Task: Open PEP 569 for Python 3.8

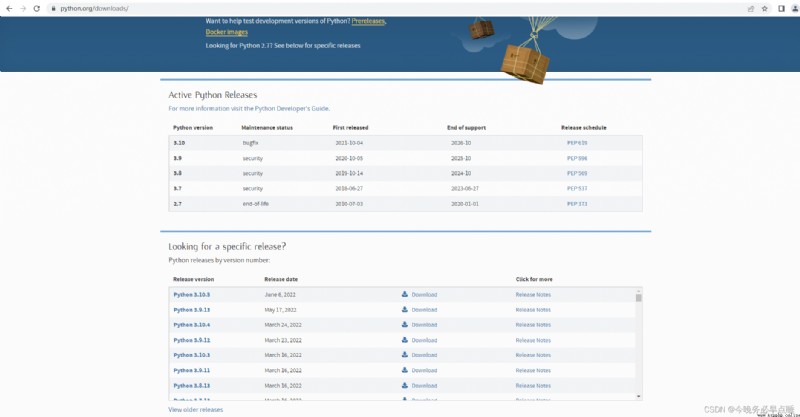Action: (577, 173)
